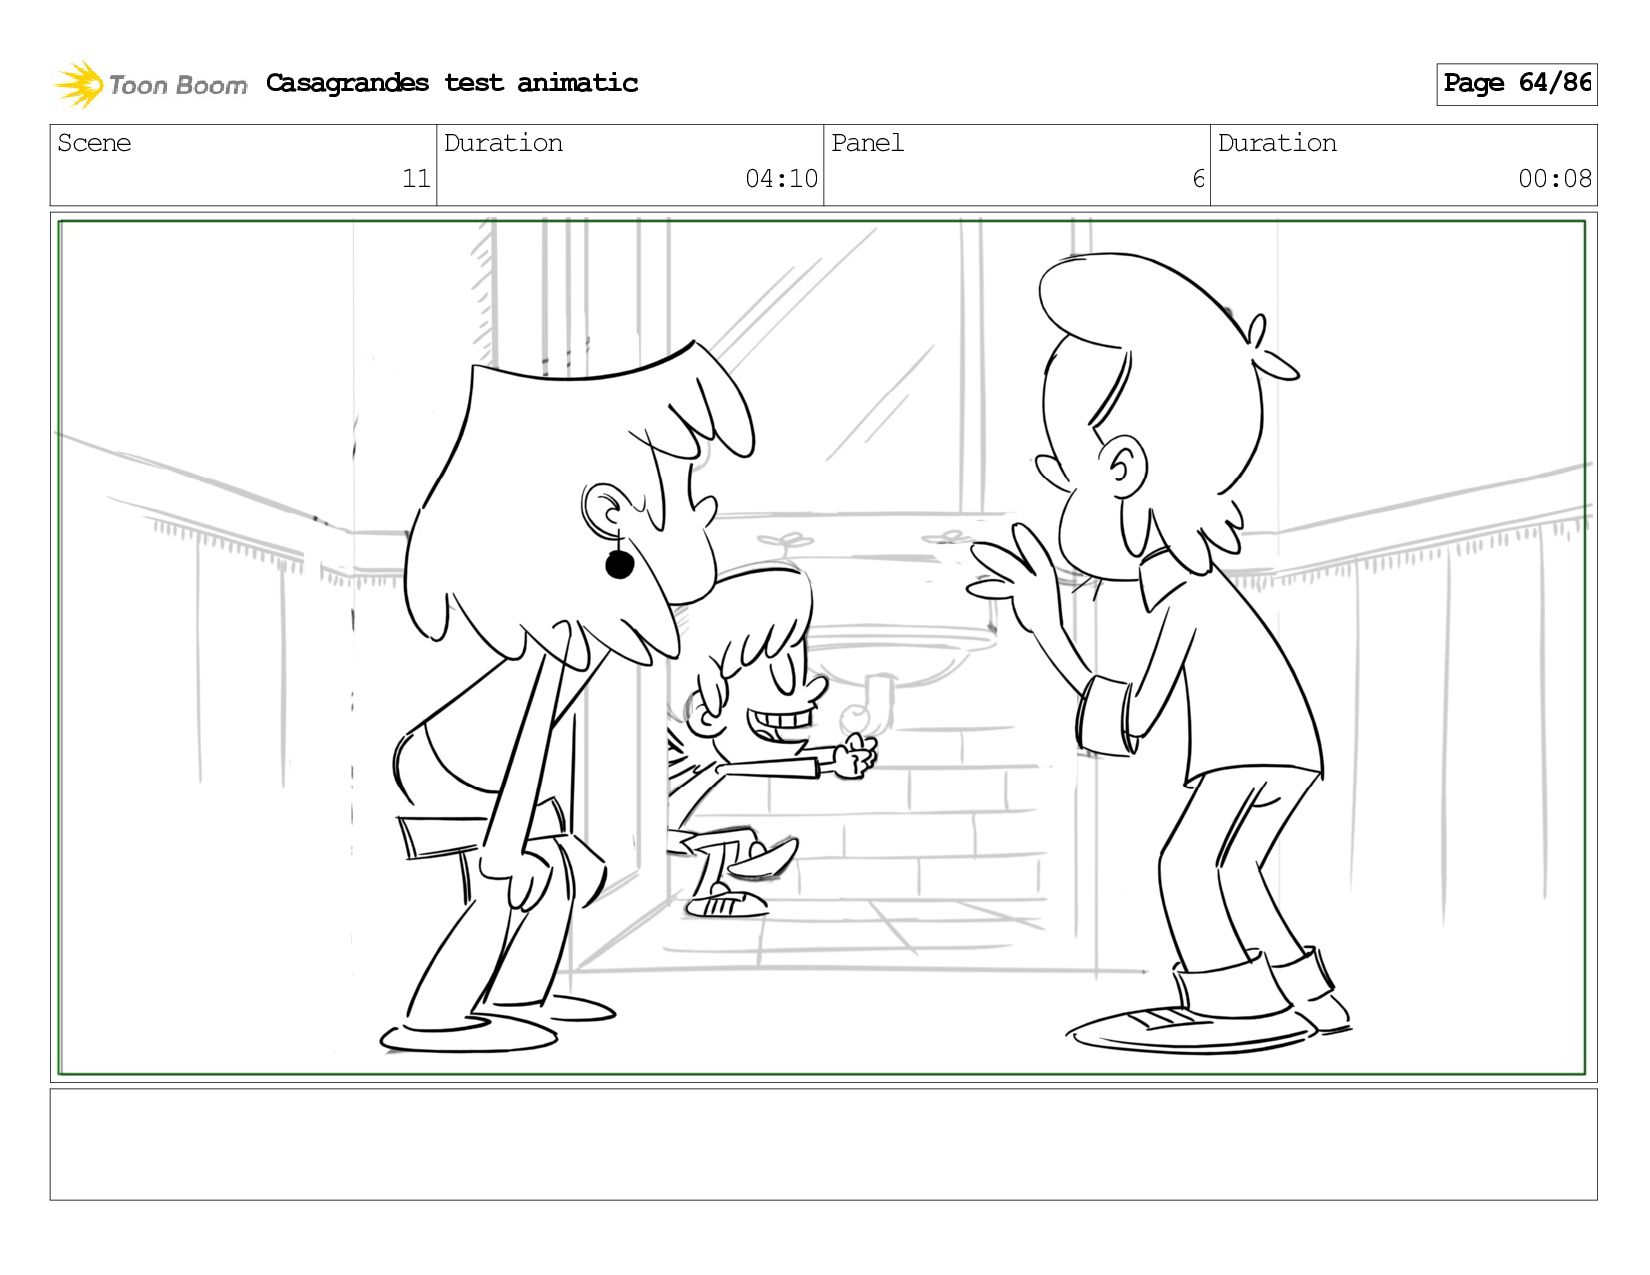Click the 'Scene' header label

point(94,143)
